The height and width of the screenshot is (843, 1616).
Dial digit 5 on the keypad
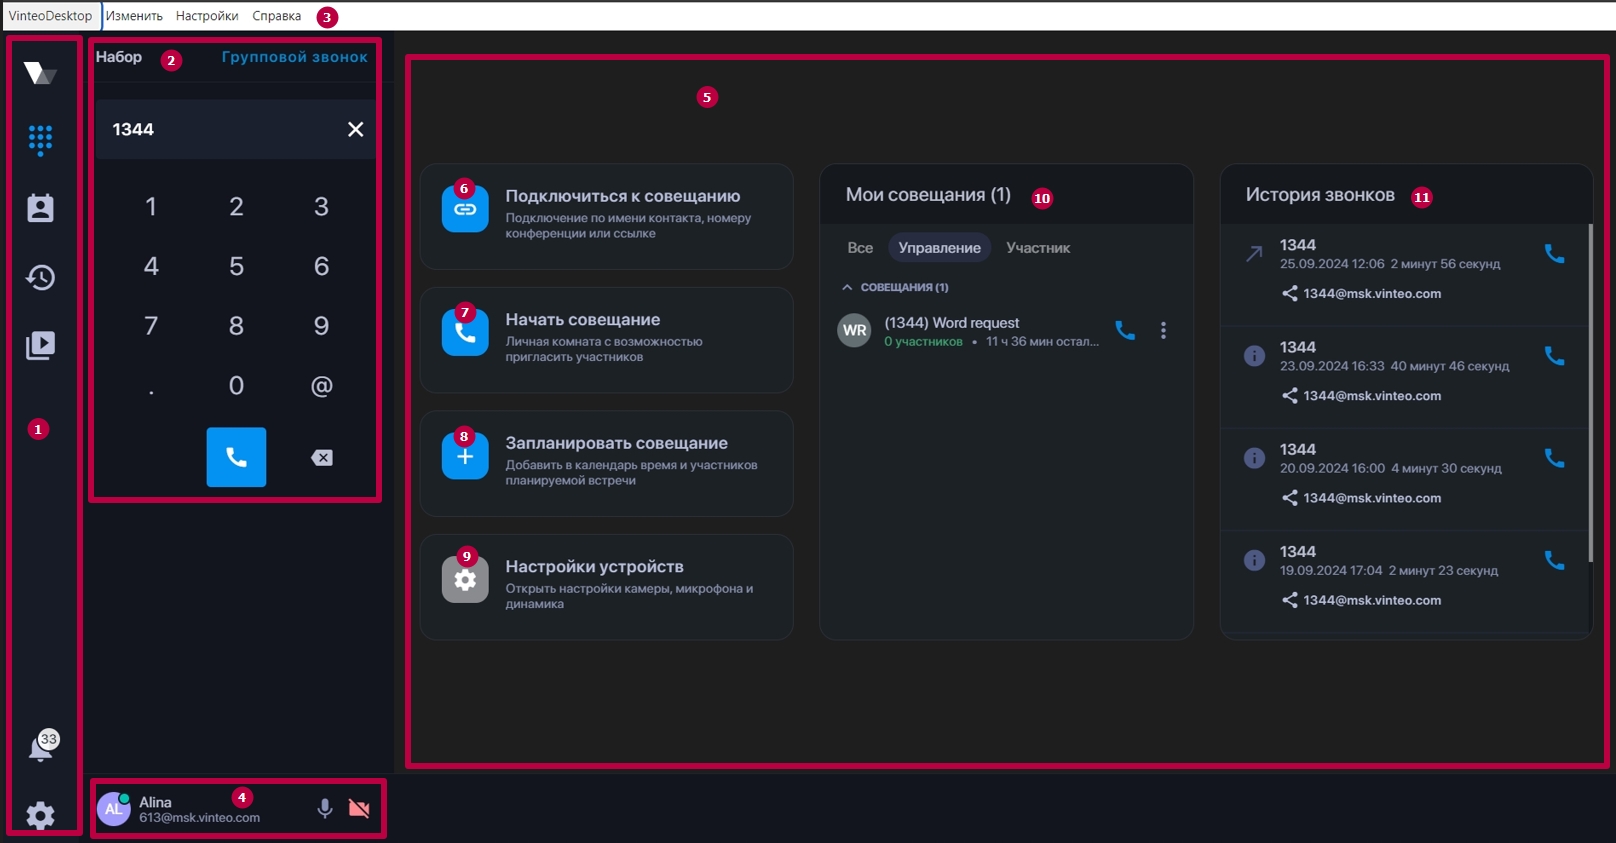tap(236, 266)
